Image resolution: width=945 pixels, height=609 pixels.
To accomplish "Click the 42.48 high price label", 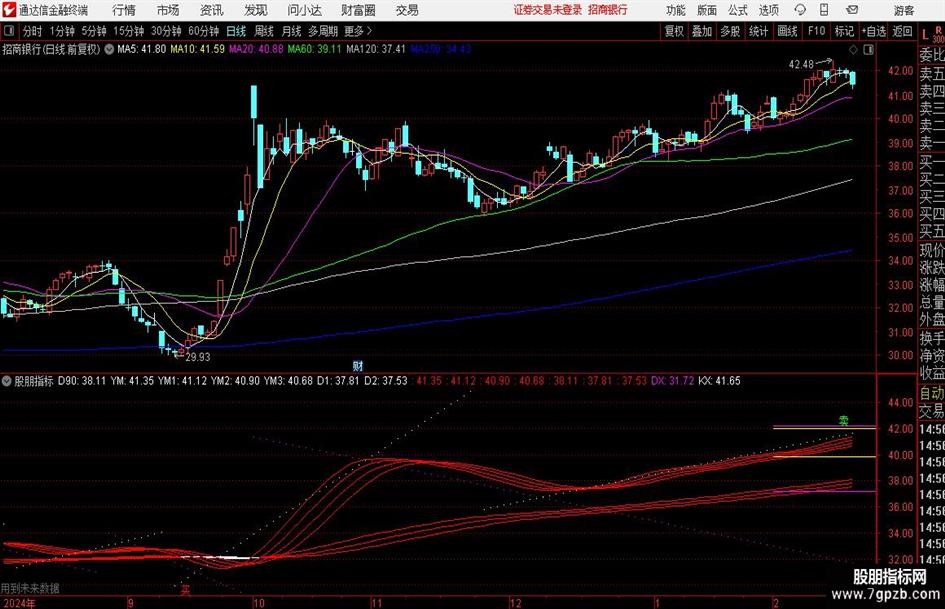I will pyautogui.click(x=801, y=64).
